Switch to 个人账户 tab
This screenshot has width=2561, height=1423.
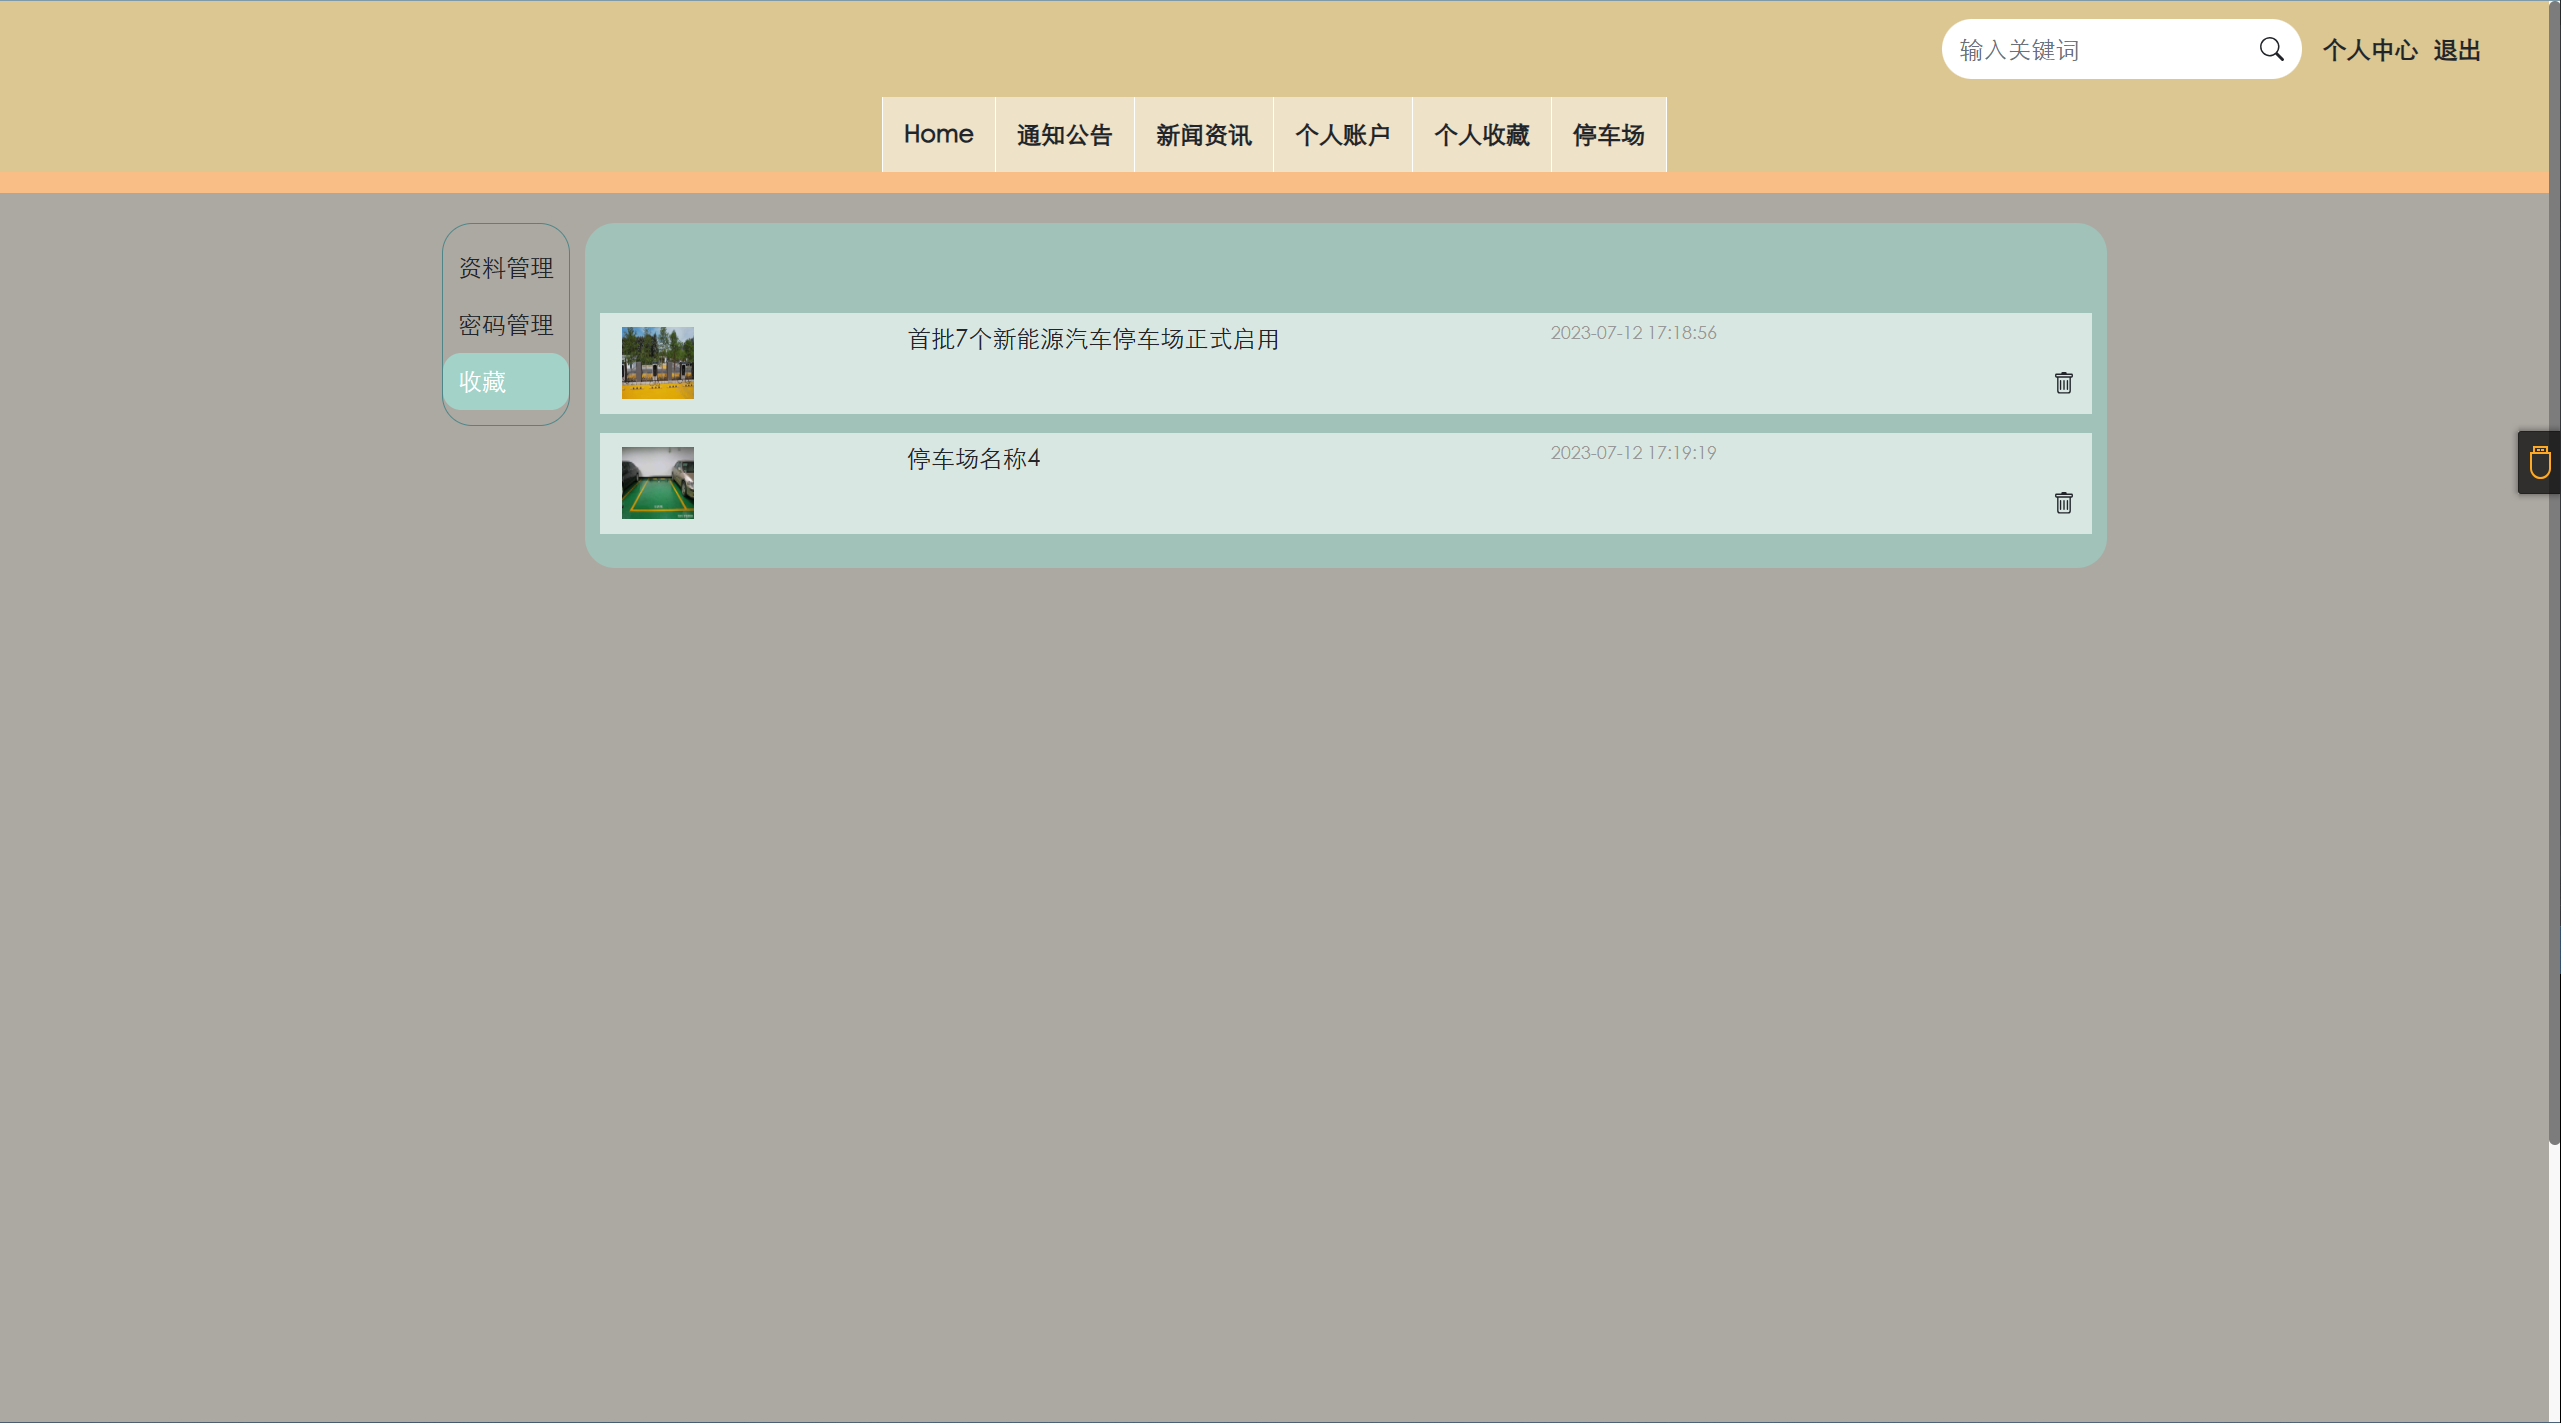[x=1342, y=135]
